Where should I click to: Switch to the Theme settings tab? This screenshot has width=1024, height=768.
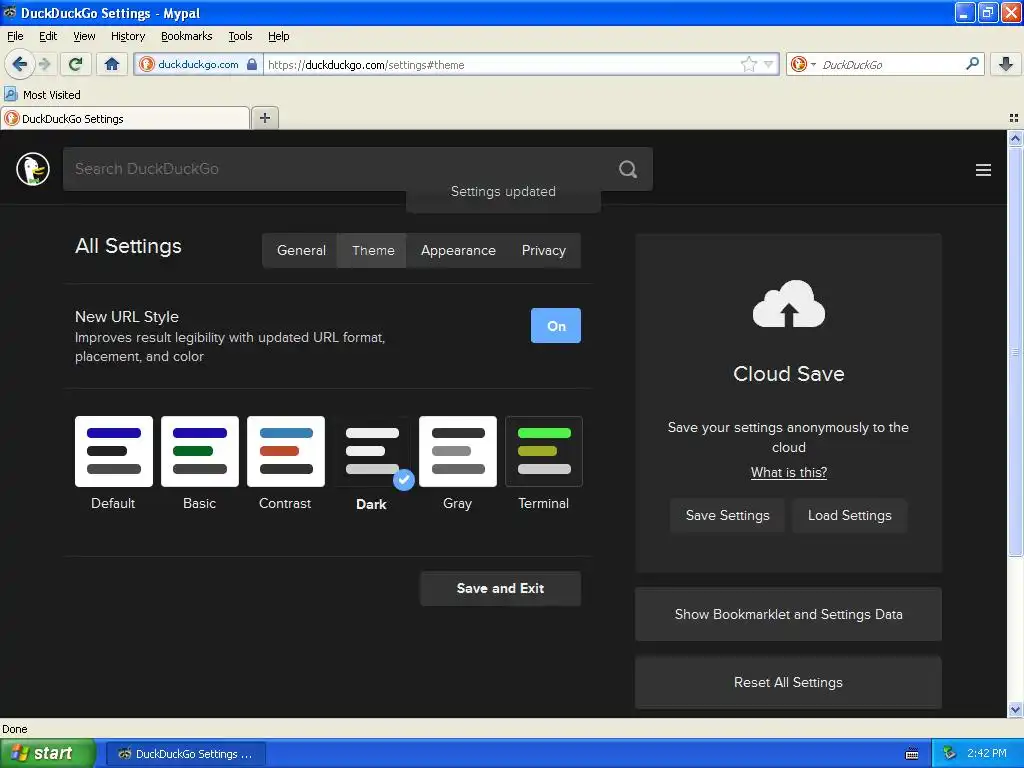[x=372, y=251]
